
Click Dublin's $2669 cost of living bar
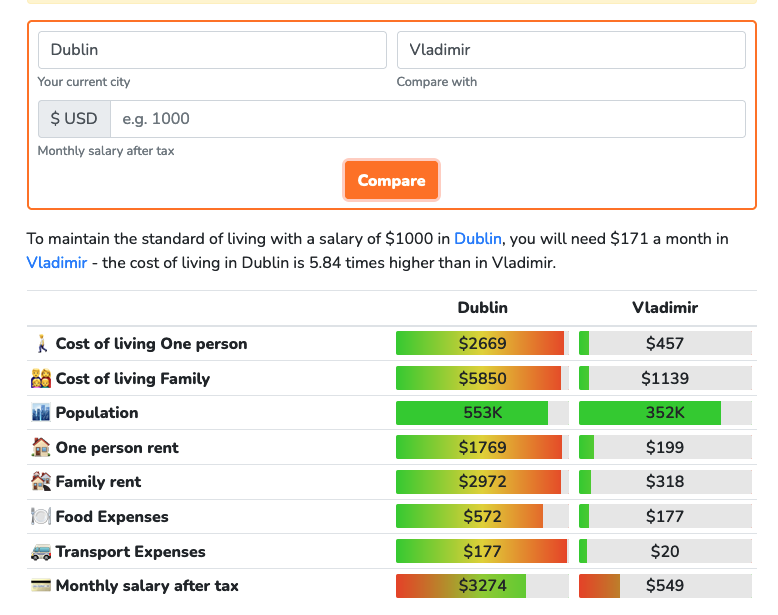482,344
